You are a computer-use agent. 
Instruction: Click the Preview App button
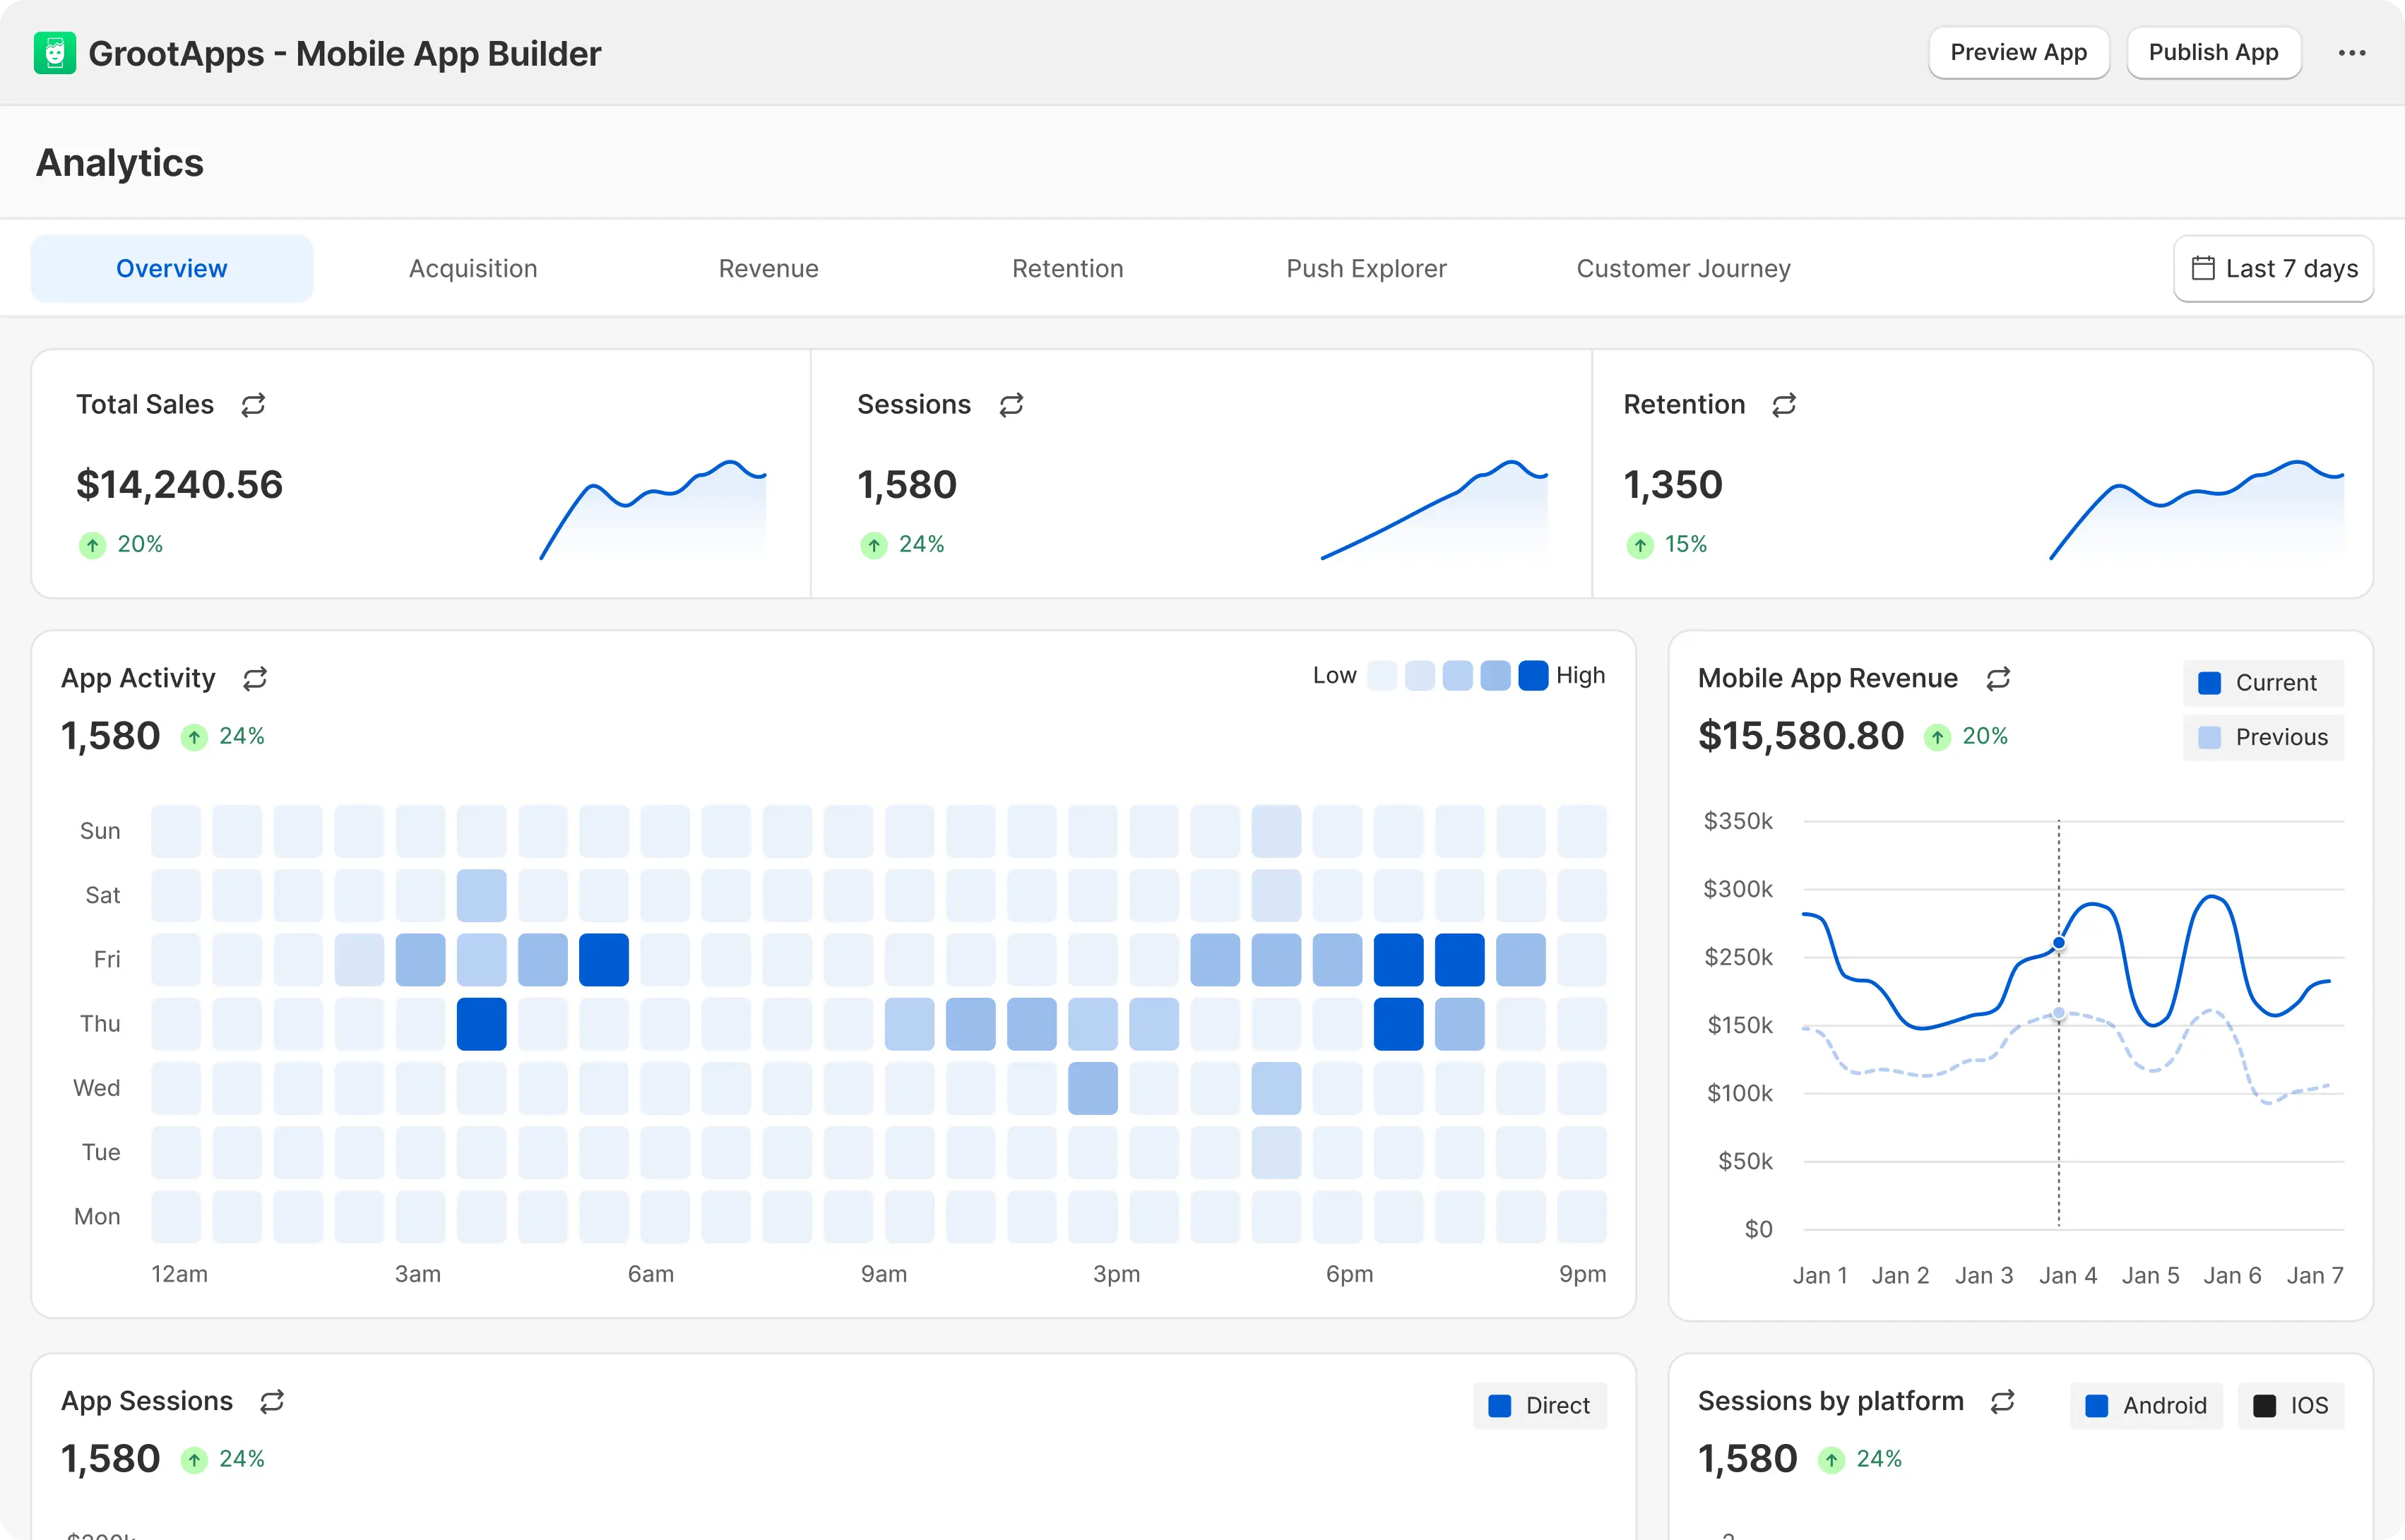[x=2018, y=53]
